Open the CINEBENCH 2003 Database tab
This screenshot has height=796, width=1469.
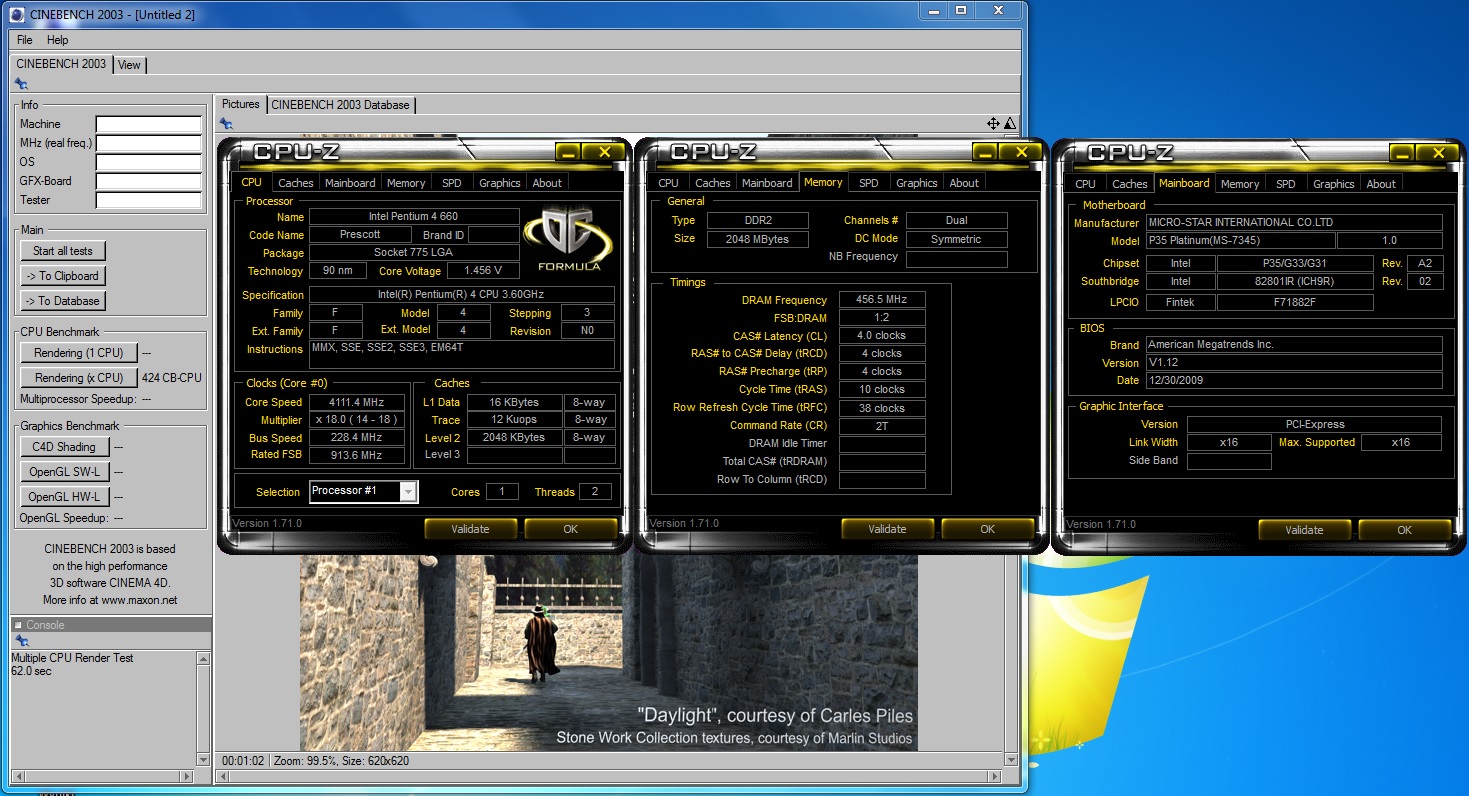[x=341, y=105]
